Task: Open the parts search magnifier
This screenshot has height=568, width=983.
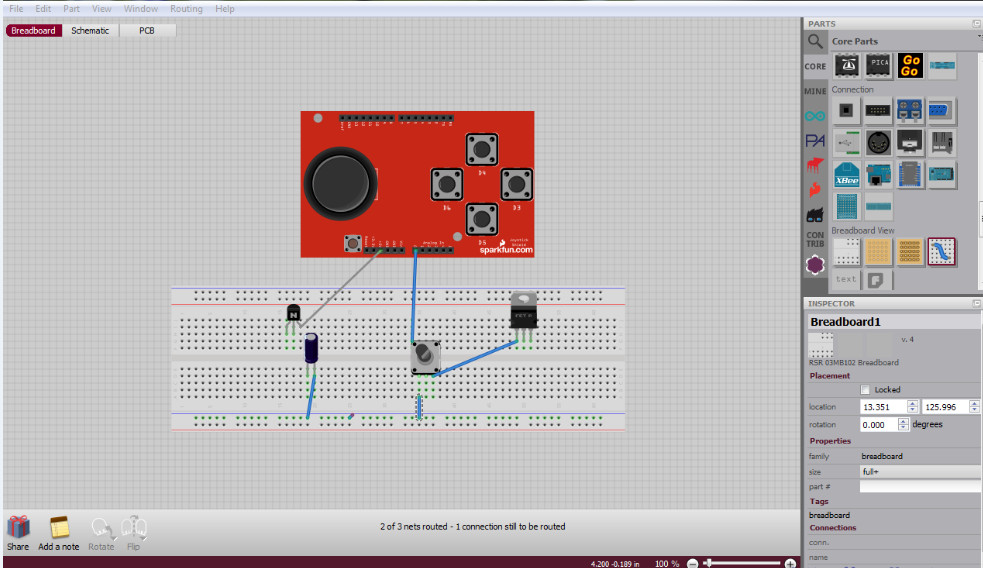Action: (x=816, y=41)
